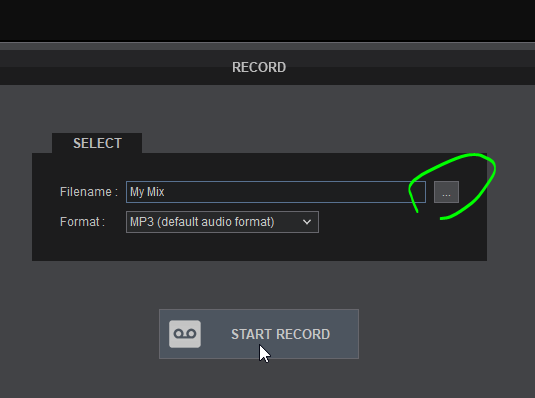
Task: Start recording with the START RECORD button
Action: [x=259, y=334]
